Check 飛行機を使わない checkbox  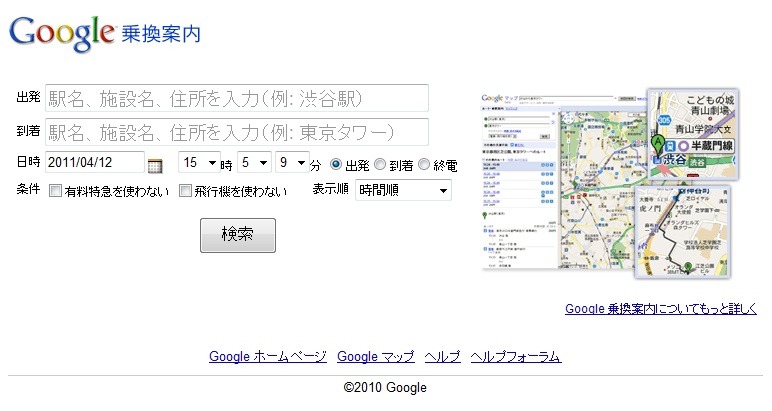pos(185,191)
